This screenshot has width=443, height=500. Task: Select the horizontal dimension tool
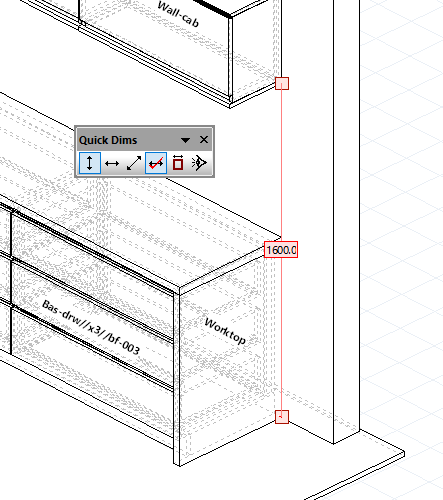[x=112, y=163]
